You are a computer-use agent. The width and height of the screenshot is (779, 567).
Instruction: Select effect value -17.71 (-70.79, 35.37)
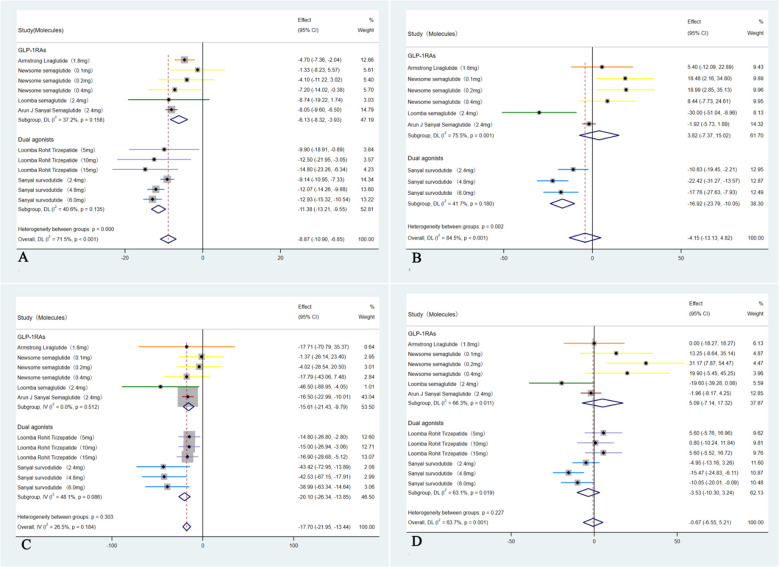323,347
